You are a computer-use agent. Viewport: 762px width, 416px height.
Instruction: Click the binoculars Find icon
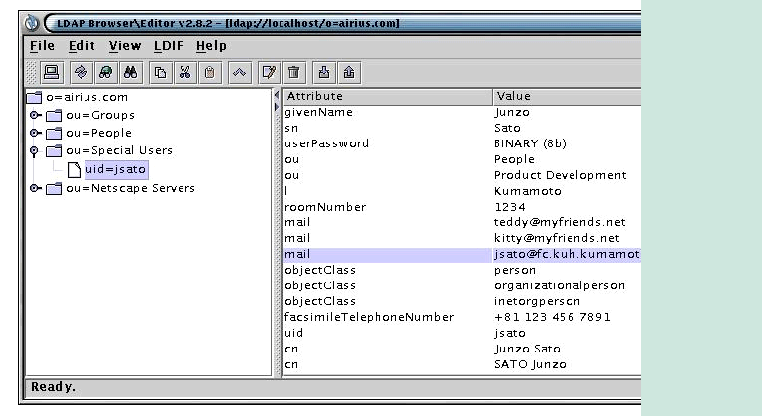point(130,73)
